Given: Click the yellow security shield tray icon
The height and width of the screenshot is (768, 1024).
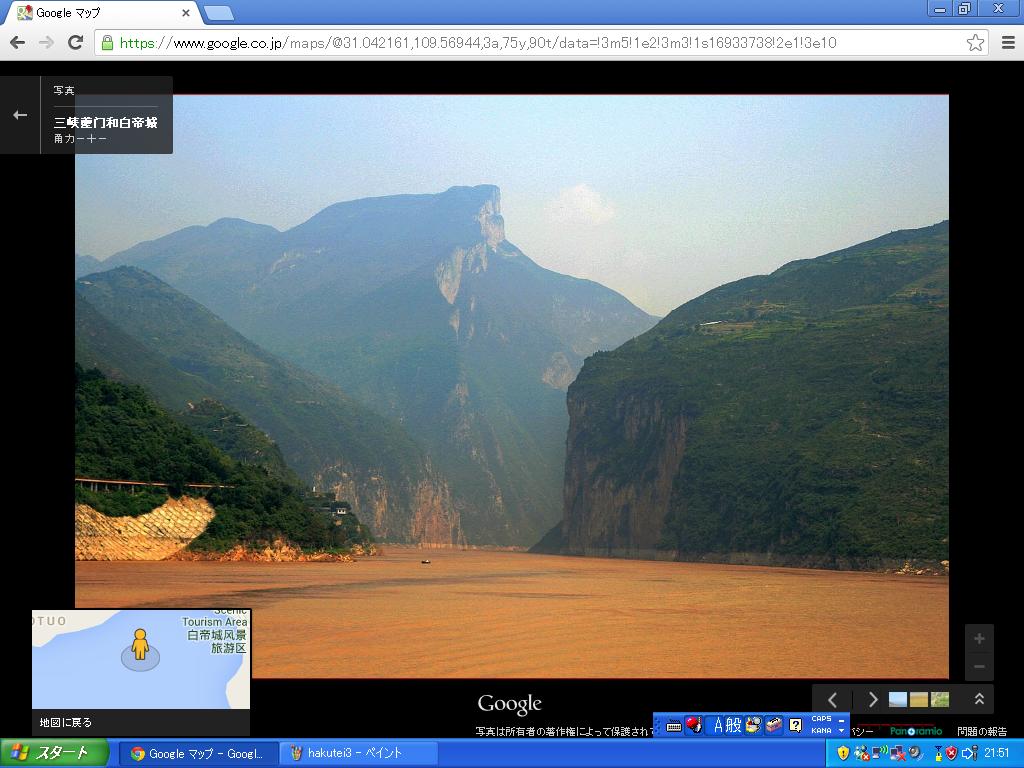Looking at the screenshot, I should tap(843, 754).
